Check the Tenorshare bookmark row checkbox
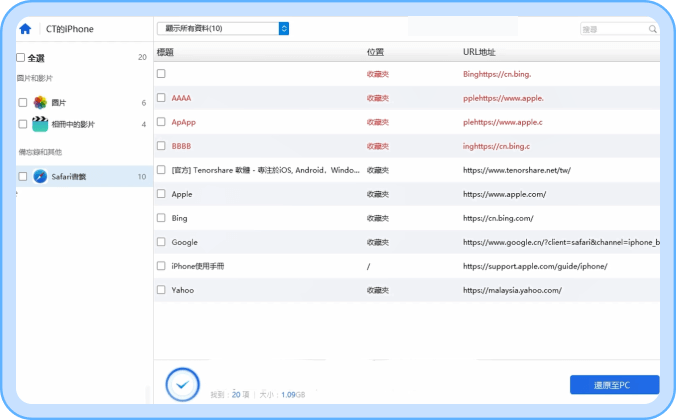The image size is (676, 420). pos(161,169)
